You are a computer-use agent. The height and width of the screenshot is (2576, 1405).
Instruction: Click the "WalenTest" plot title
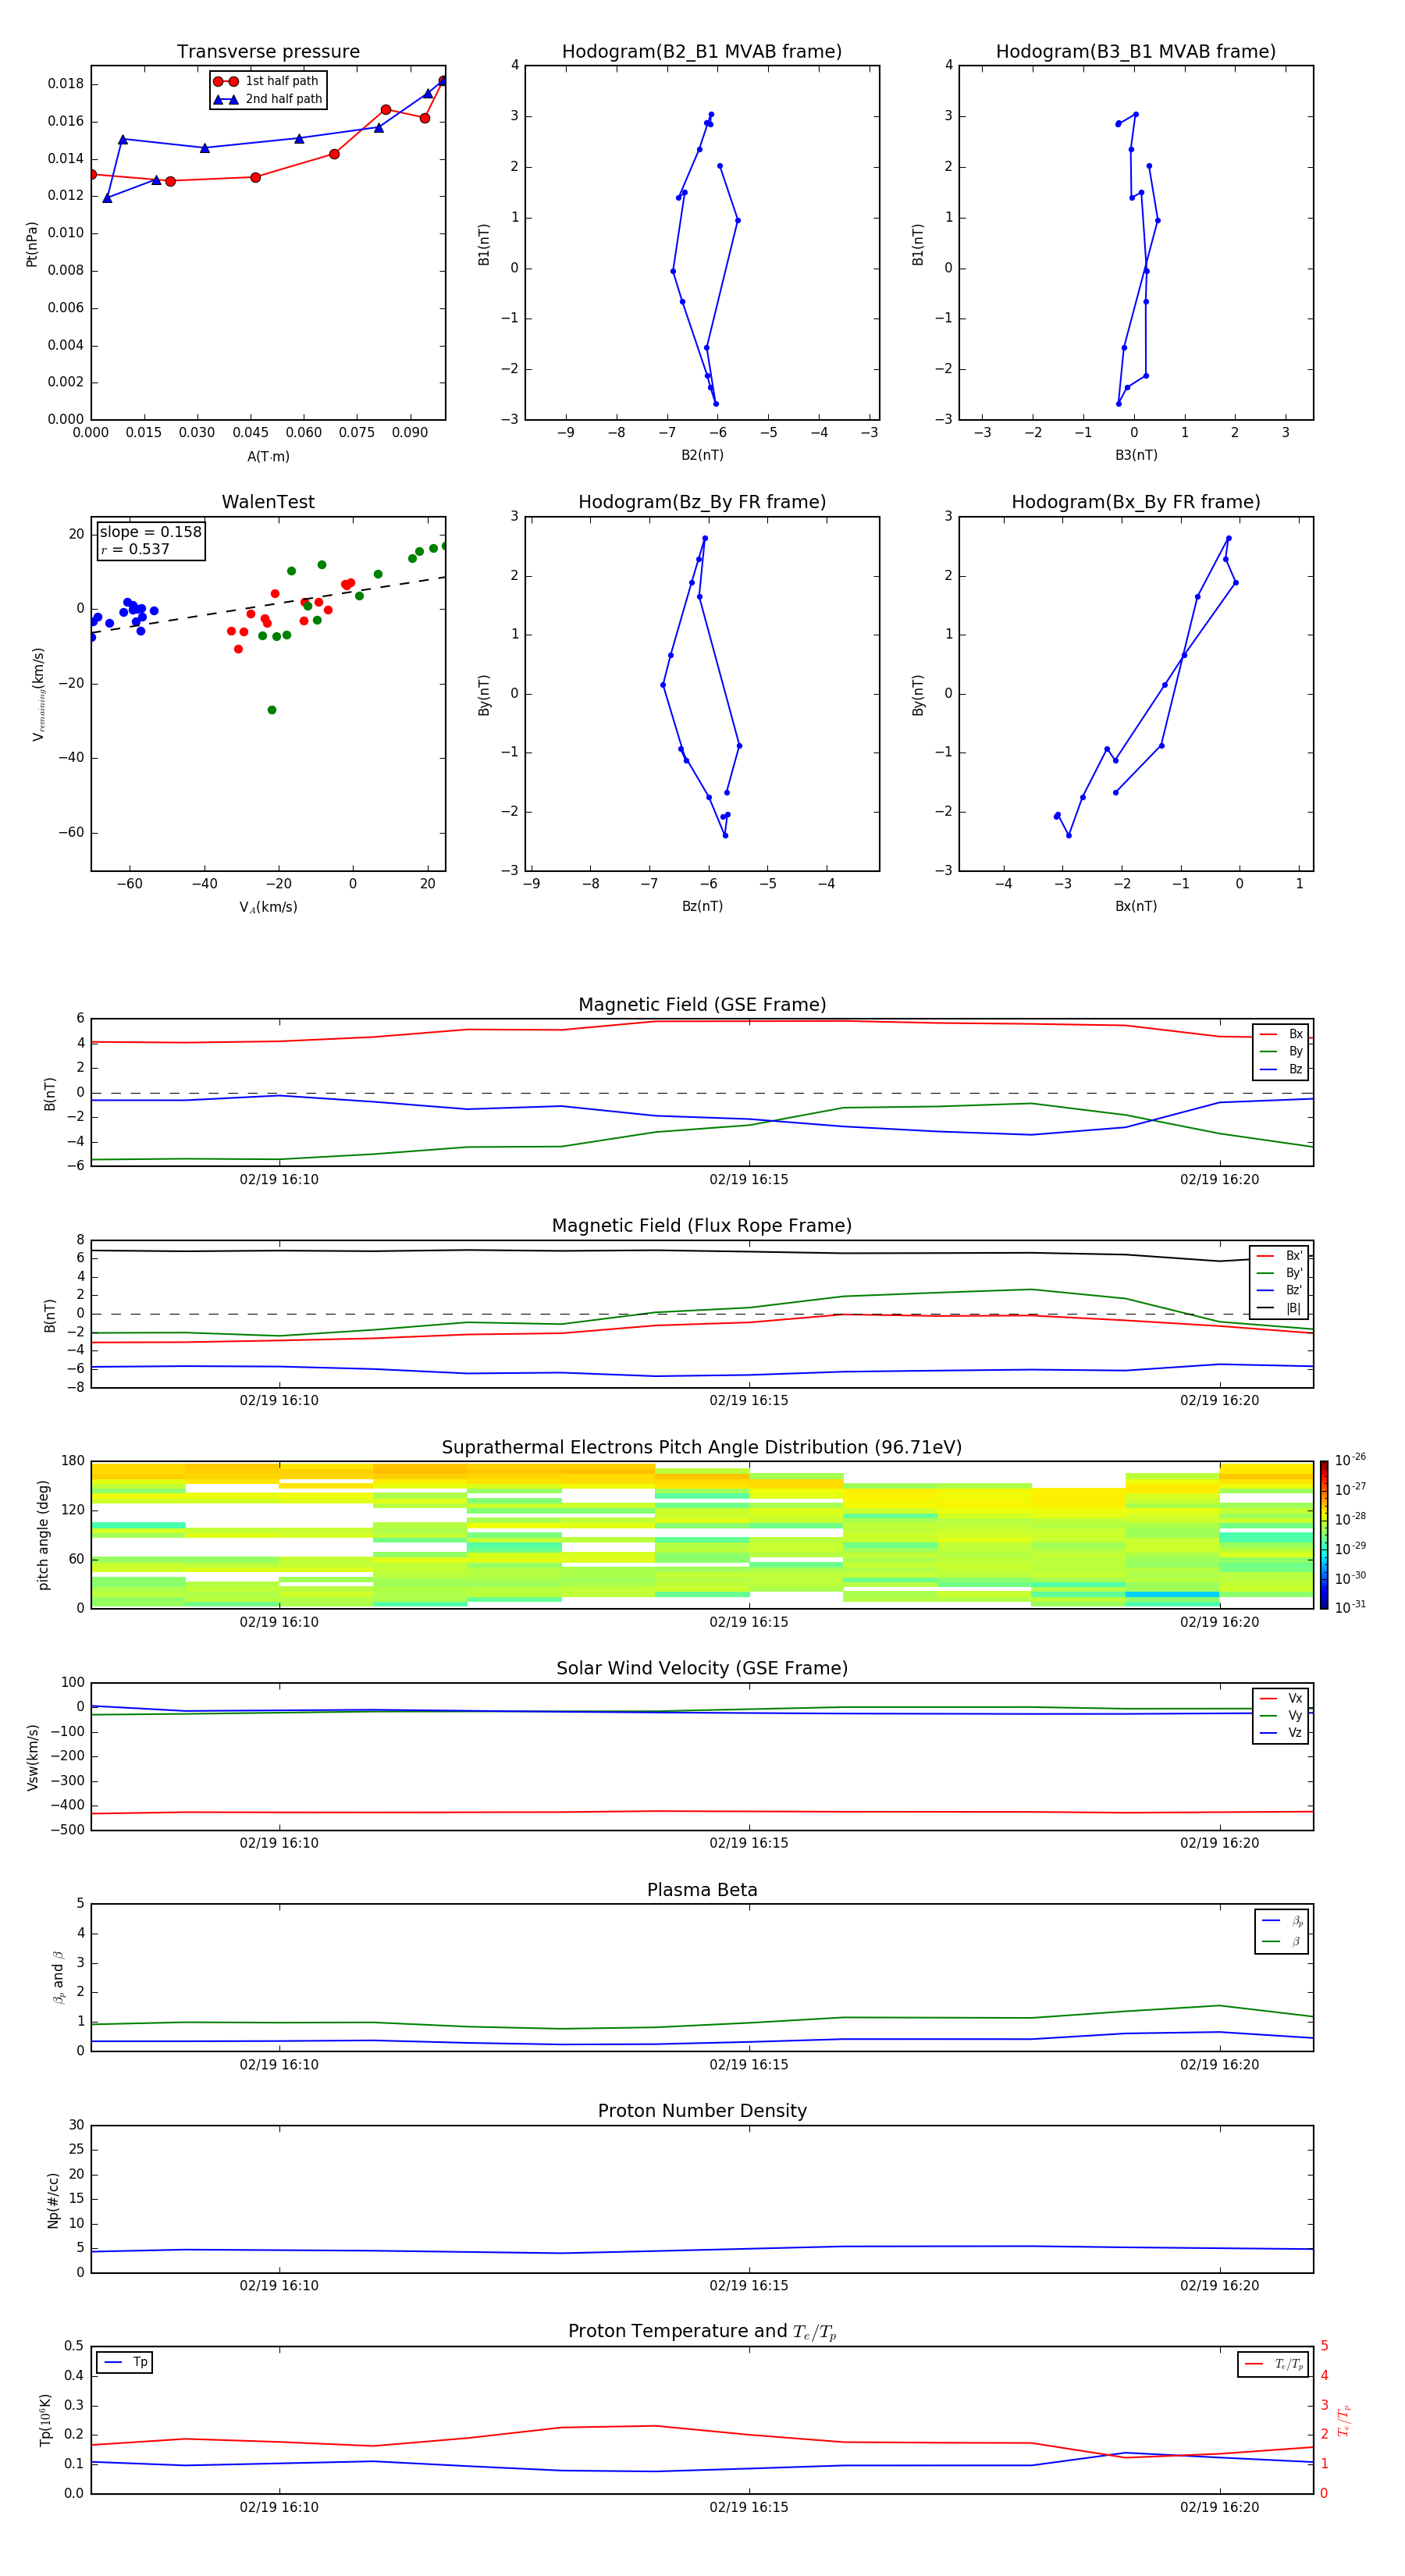point(268,502)
